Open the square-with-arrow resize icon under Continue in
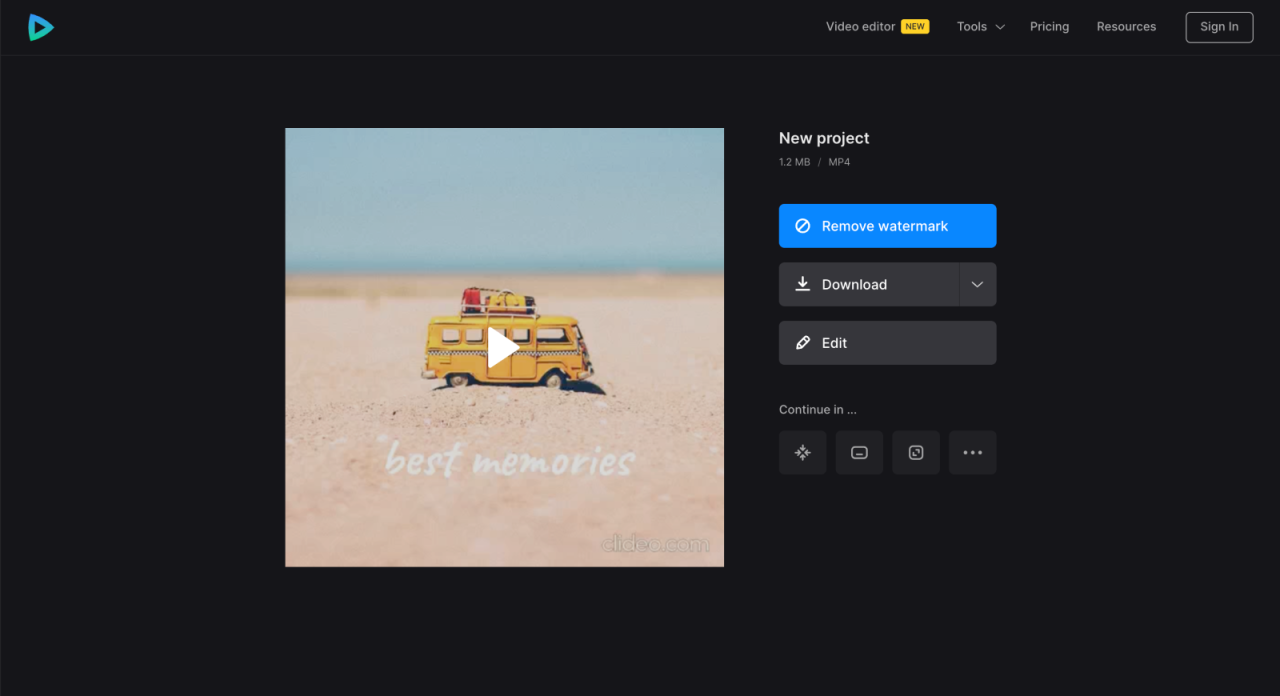Image resolution: width=1280 pixels, height=696 pixels. click(x=916, y=452)
